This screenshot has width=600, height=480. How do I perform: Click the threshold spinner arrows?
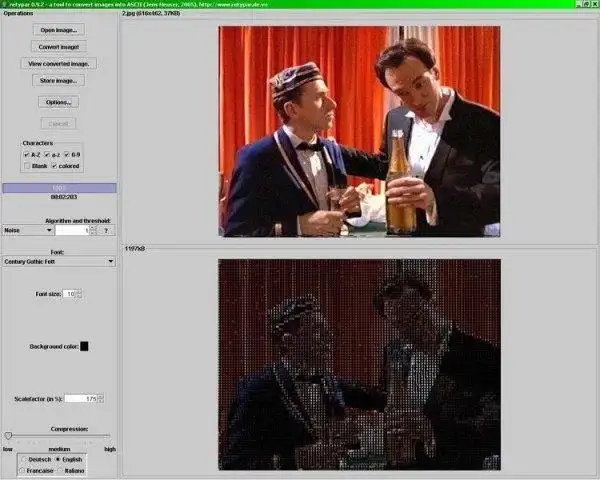click(x=93, y=230)
